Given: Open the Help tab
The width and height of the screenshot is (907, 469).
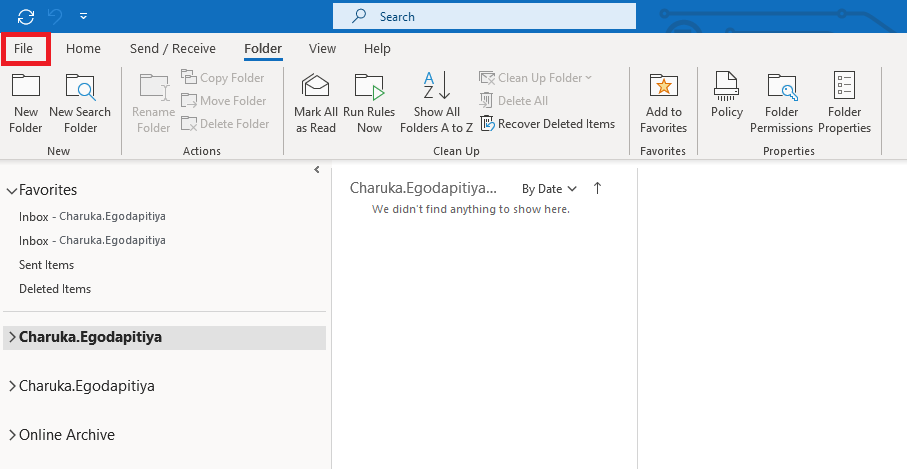Looking at the screenshot, I should pyautogui.click(x=377, y=49).
